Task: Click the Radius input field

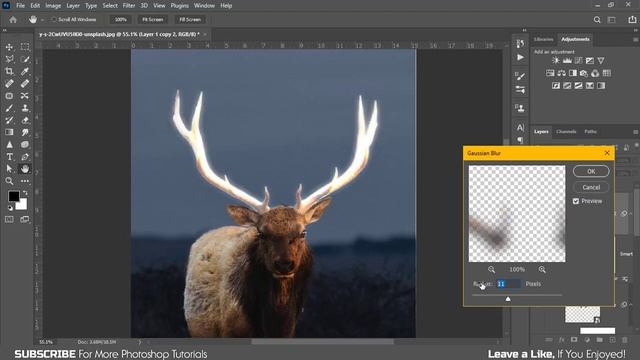Action: (x=508, y=284)
